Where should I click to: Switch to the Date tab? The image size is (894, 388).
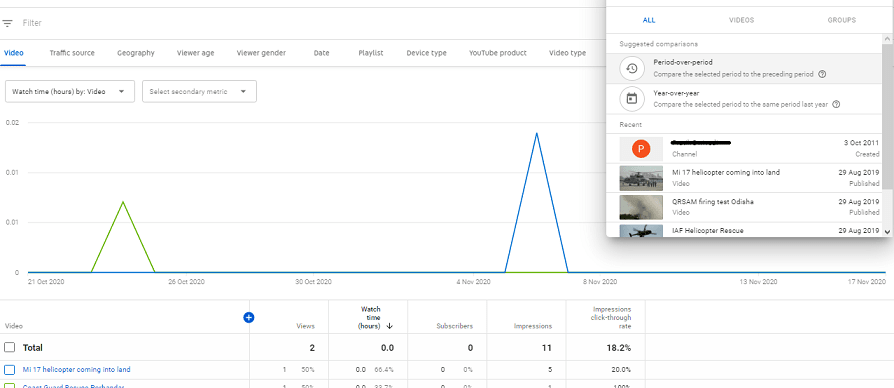coord(322,53)
